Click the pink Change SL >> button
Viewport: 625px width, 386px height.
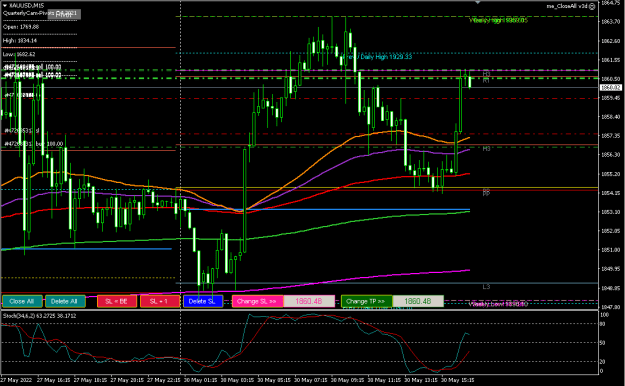point(257,301)
